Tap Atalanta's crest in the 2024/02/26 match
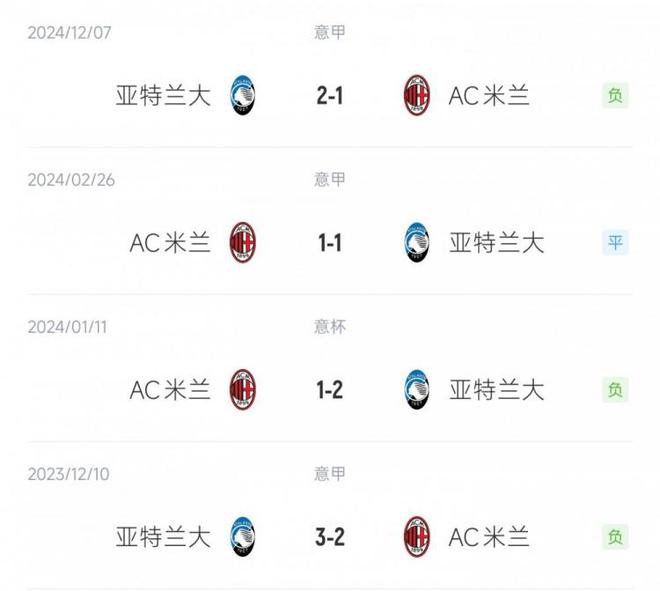The width and height of the screenshot is (660, 591). click(x=417, y=243)
